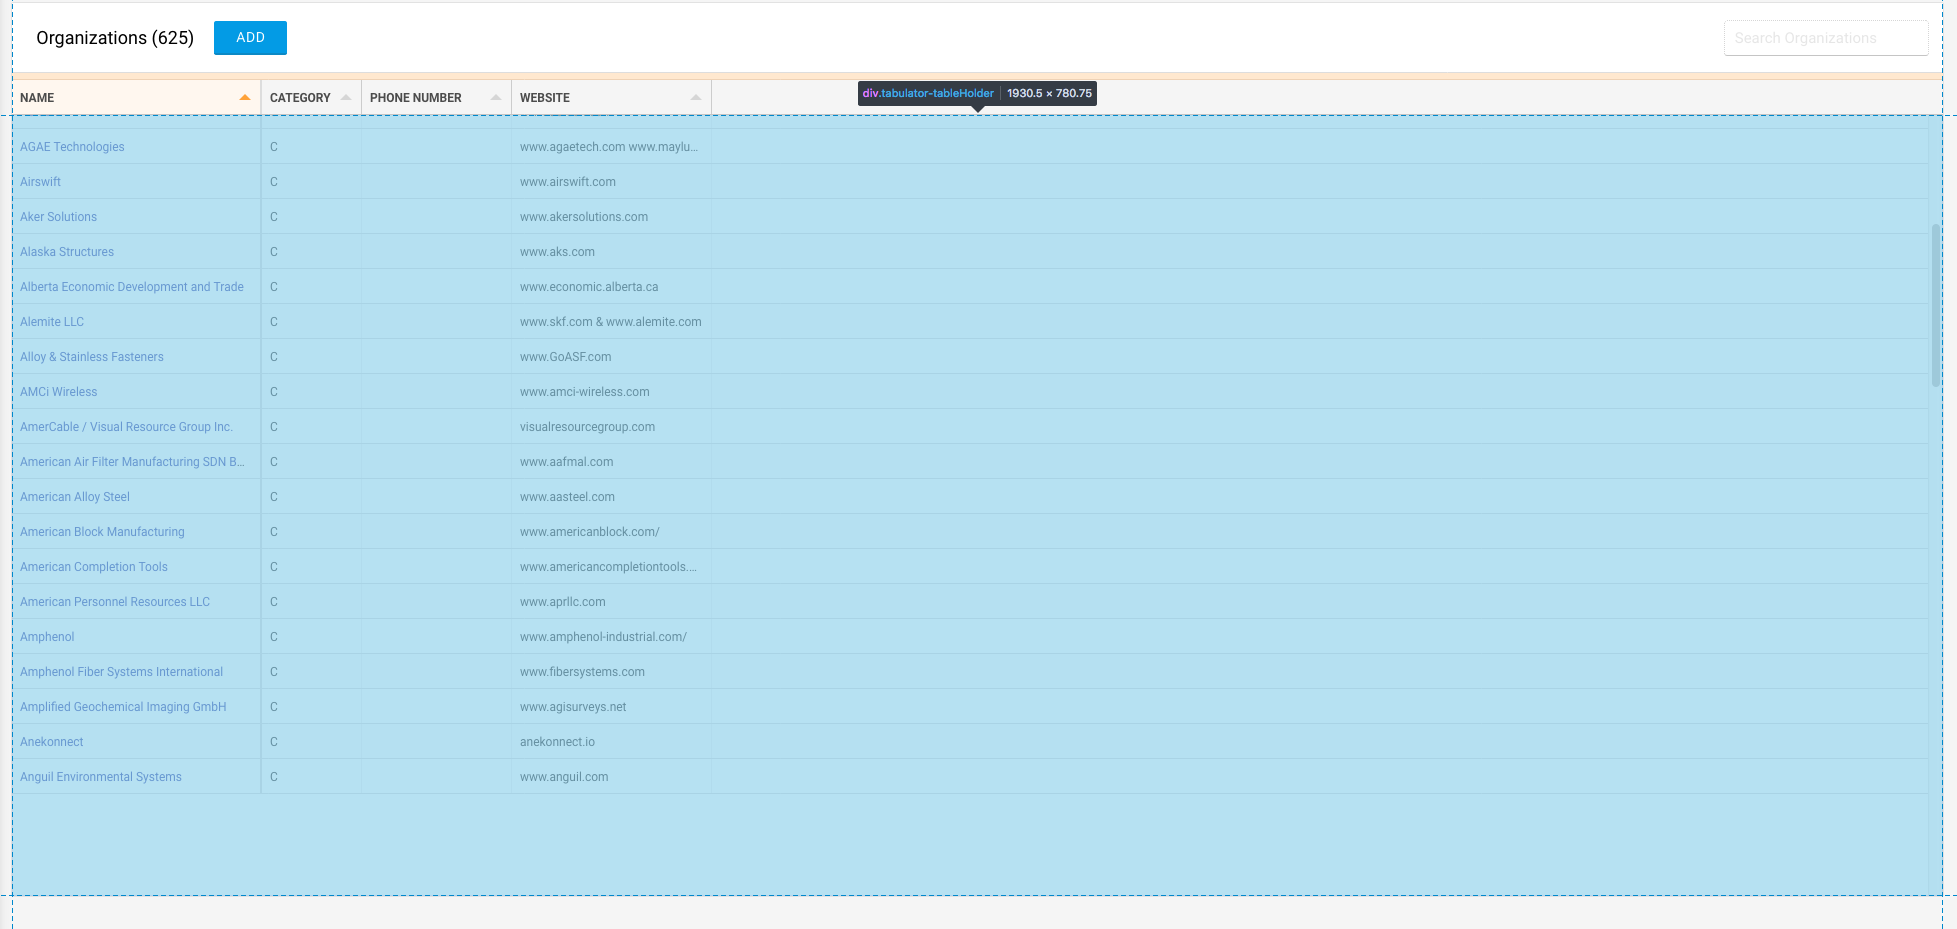
Task: Select Alemite LLC
Action: click(51, 321)
